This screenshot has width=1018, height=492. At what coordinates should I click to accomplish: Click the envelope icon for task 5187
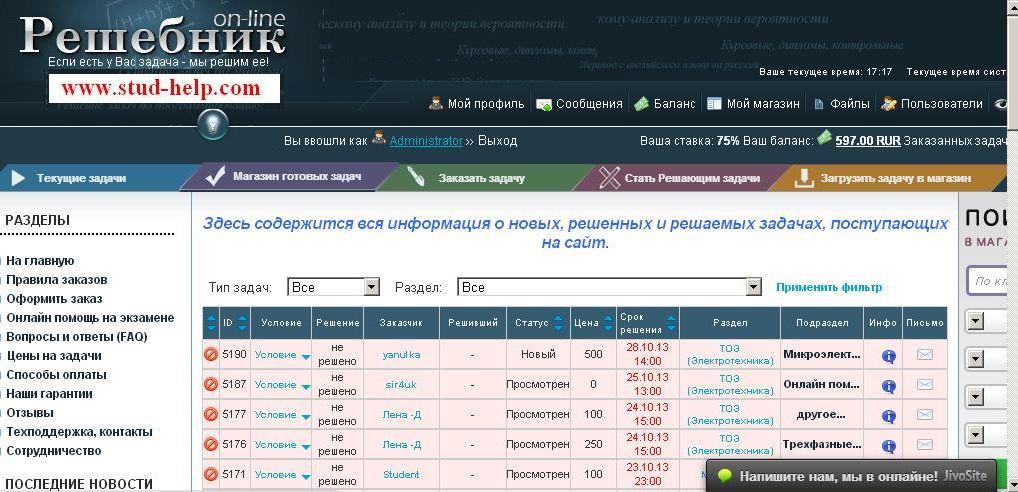point(925,384)
